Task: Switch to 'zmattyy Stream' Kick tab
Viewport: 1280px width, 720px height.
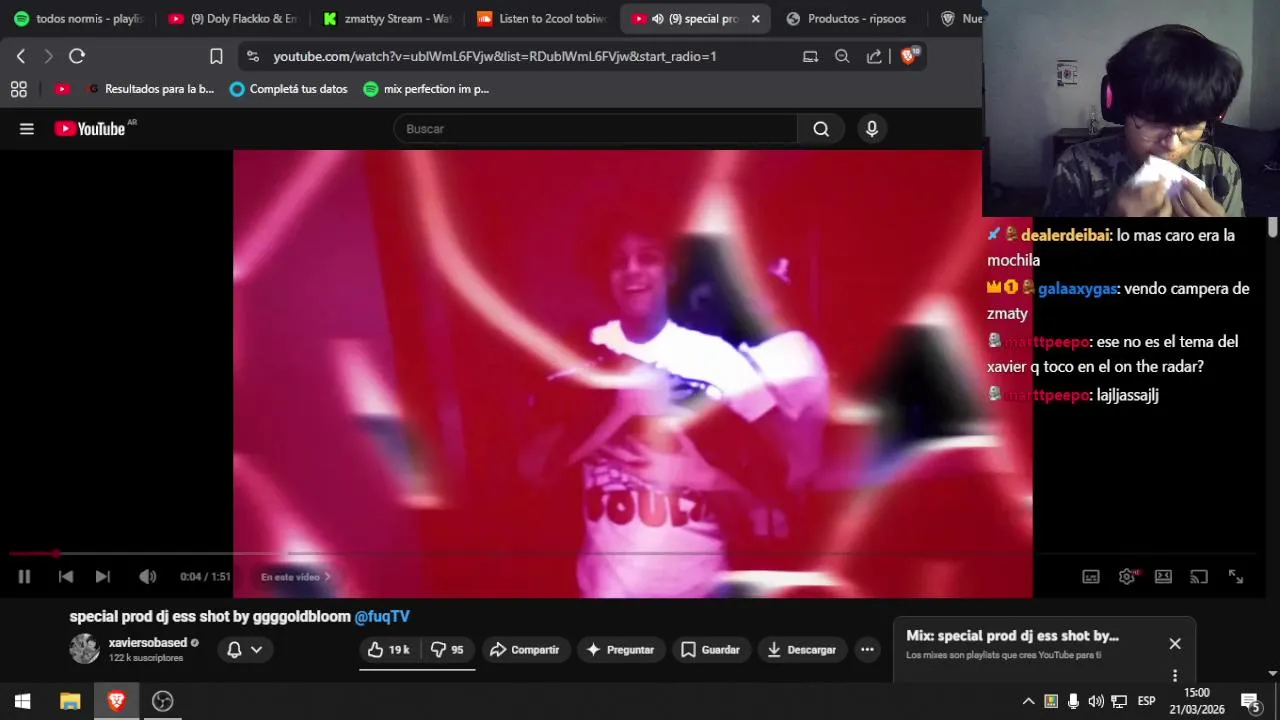Action: pos(388,19)
